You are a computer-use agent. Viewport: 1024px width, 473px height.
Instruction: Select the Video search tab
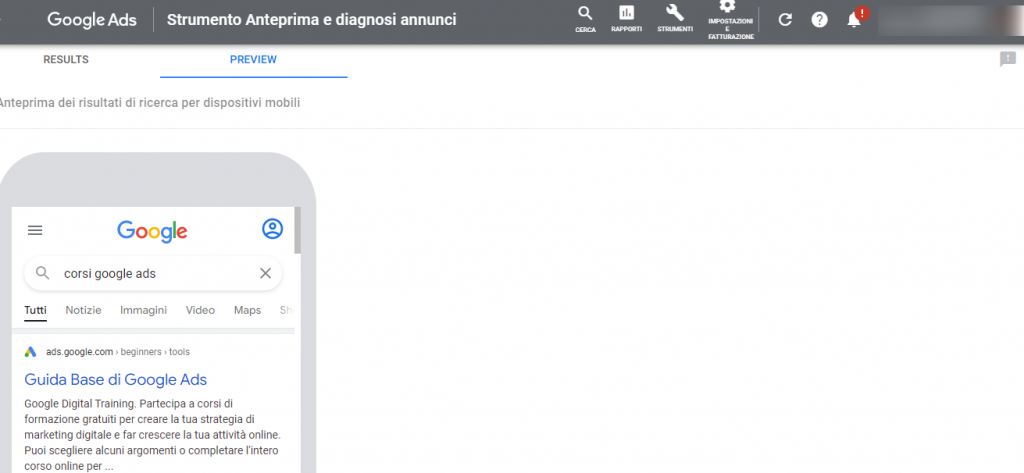pos(200,310)
